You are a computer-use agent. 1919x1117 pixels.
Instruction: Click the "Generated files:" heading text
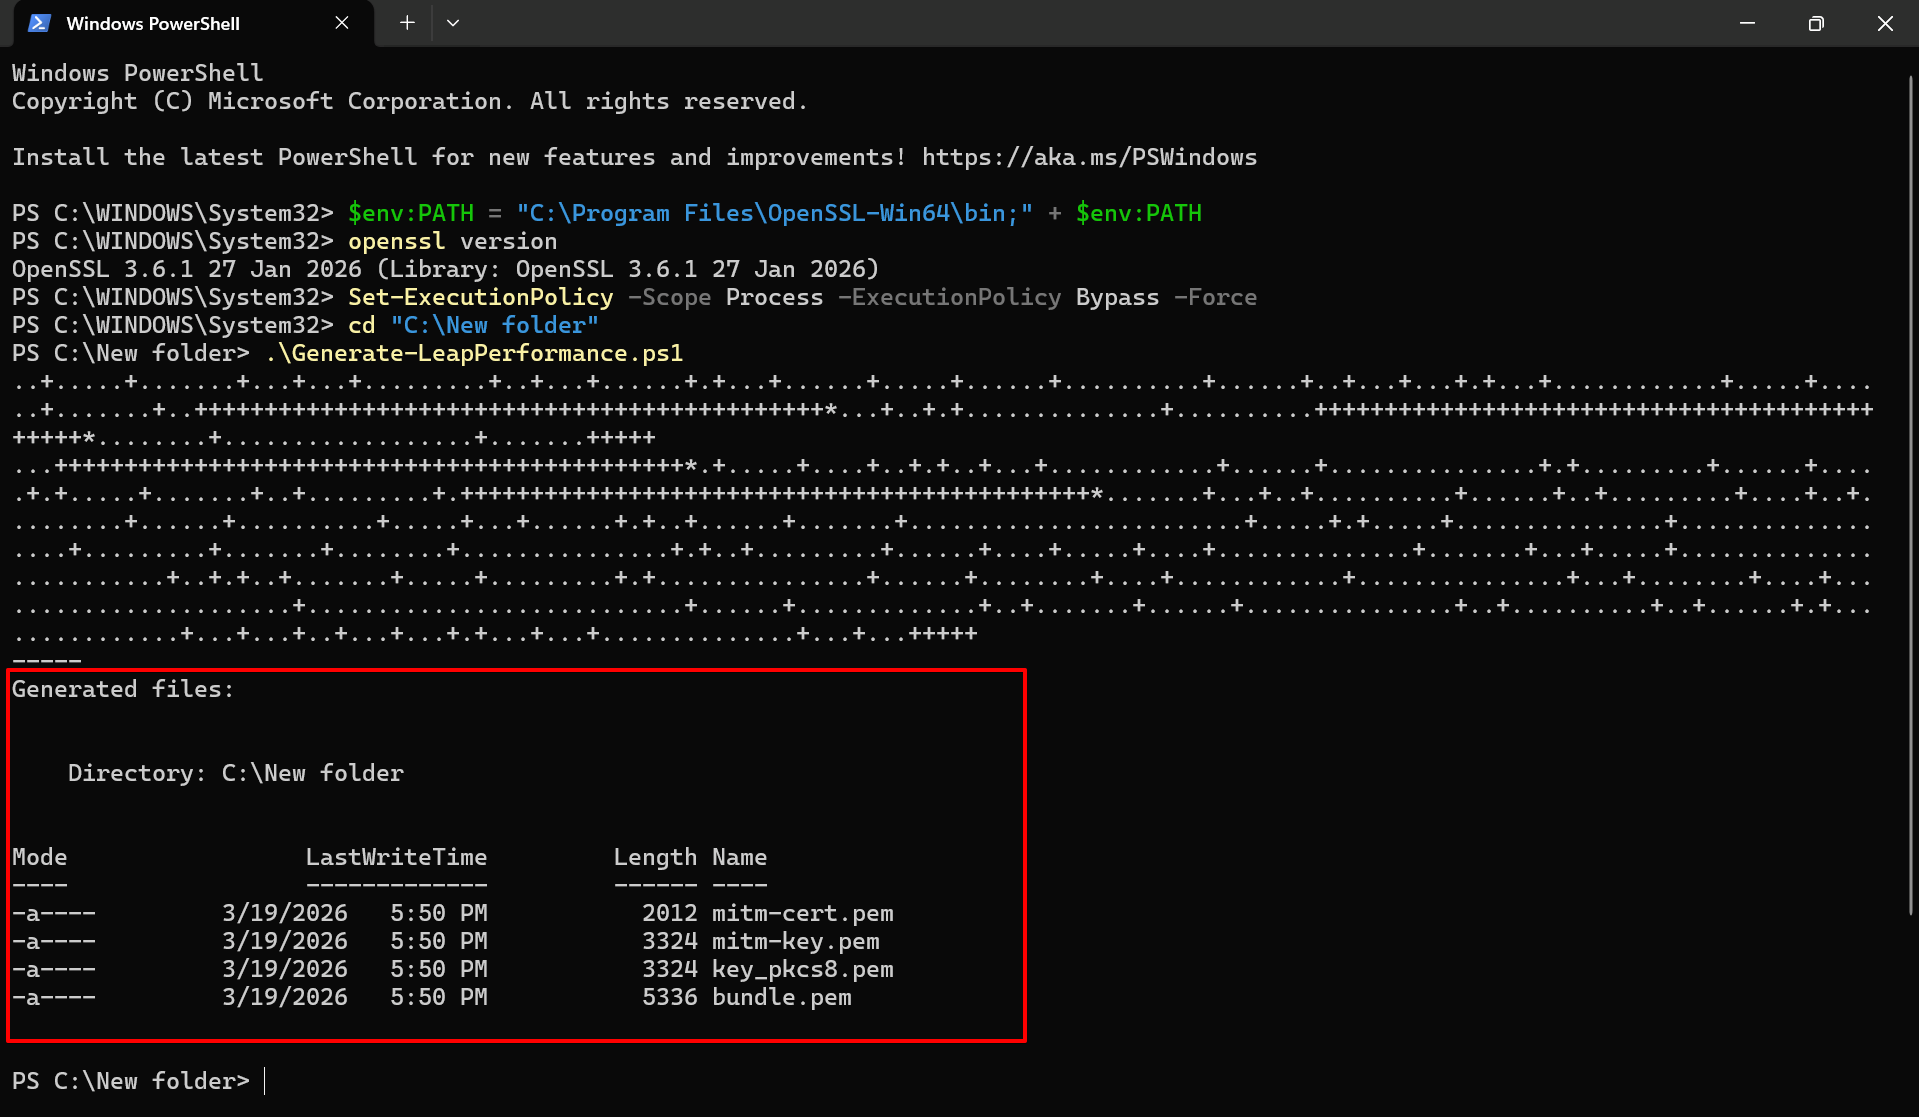coord(123,689)
